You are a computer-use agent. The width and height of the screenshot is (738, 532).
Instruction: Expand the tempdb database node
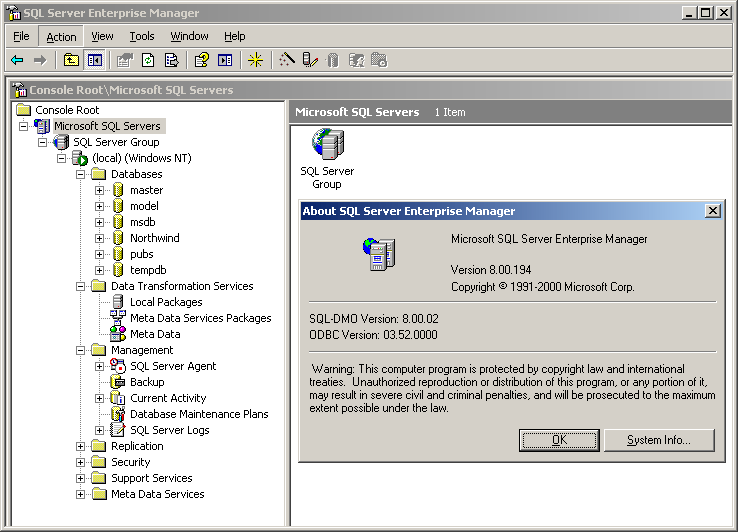(99, 270)
